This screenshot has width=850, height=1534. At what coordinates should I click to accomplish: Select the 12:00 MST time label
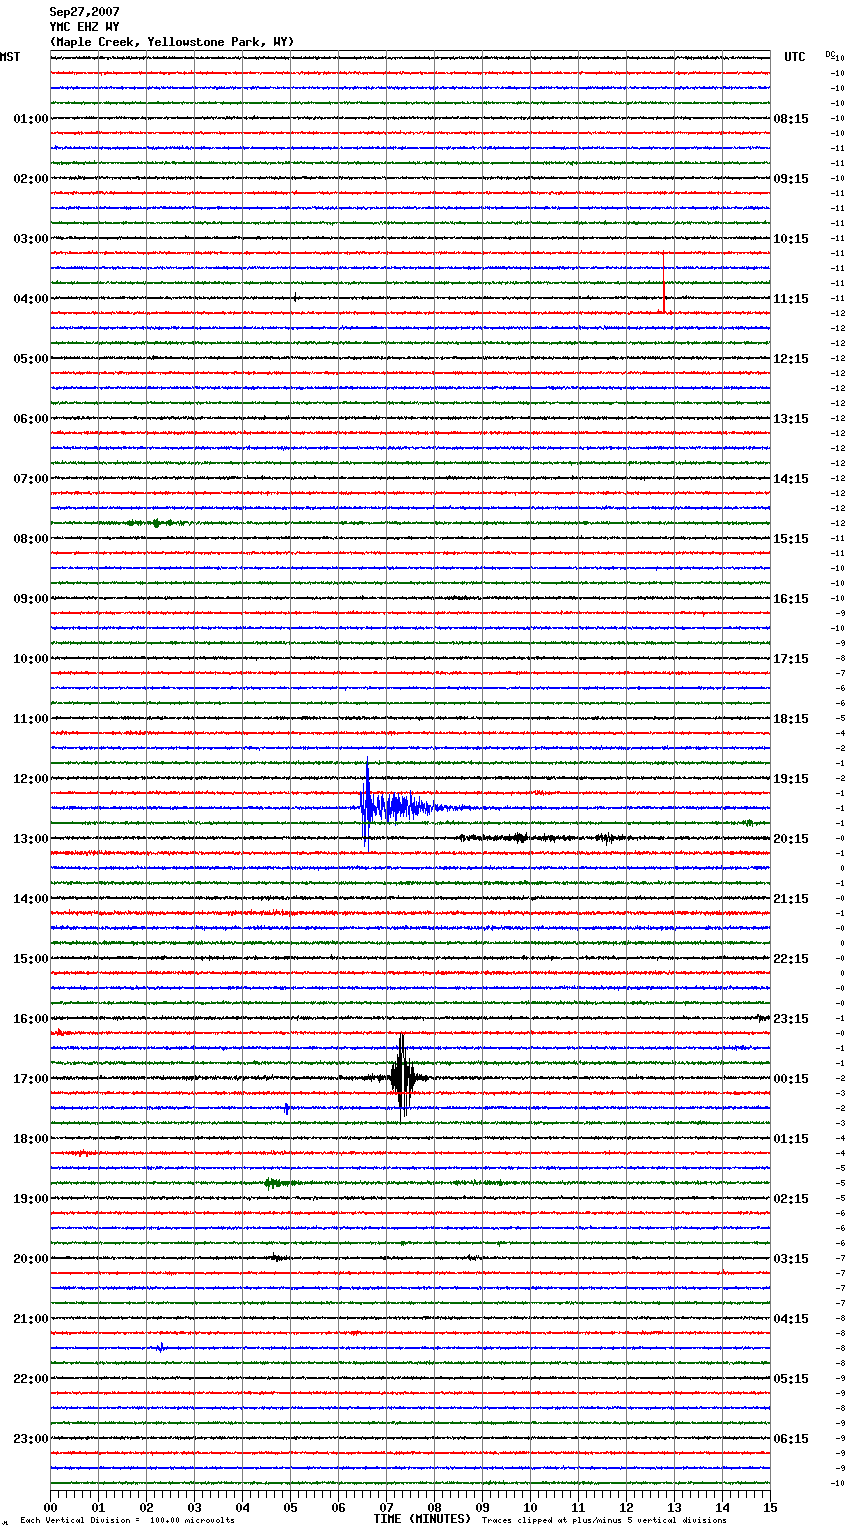(x=31, y=779)
